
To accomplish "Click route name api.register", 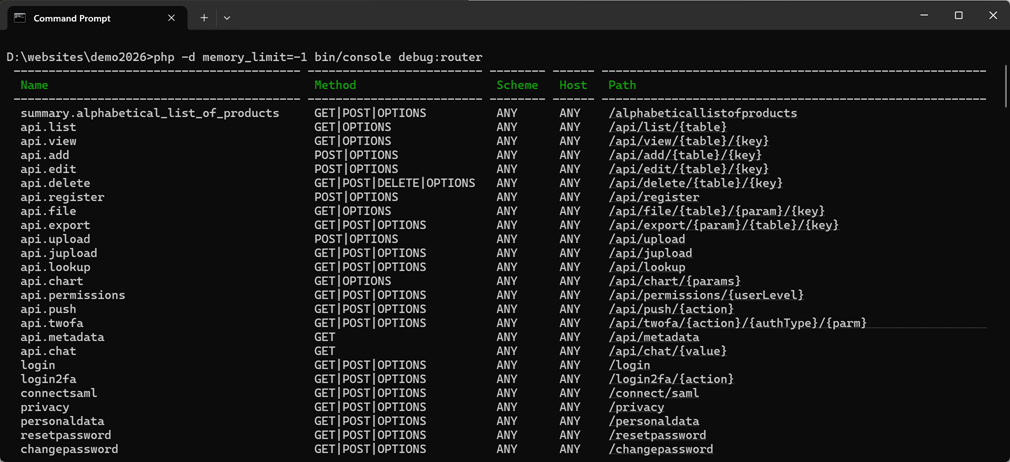I will [62, 197].
